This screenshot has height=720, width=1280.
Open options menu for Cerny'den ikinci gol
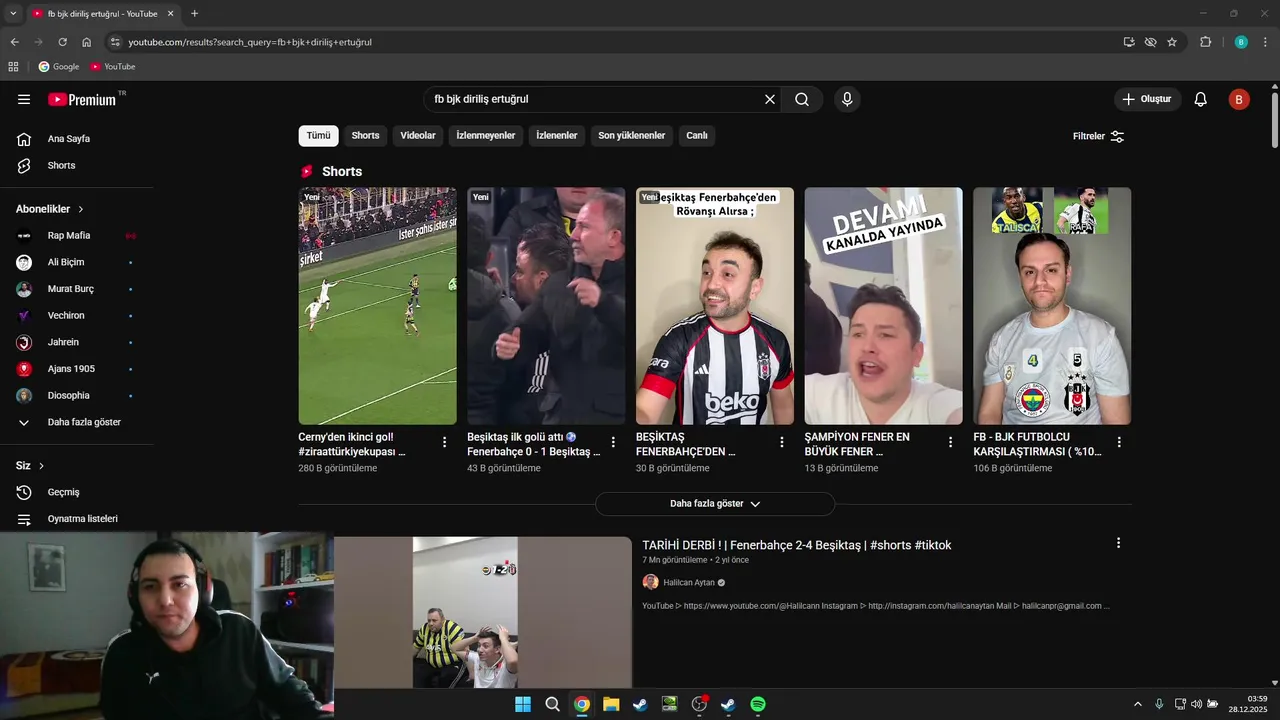tap(445, 442)
